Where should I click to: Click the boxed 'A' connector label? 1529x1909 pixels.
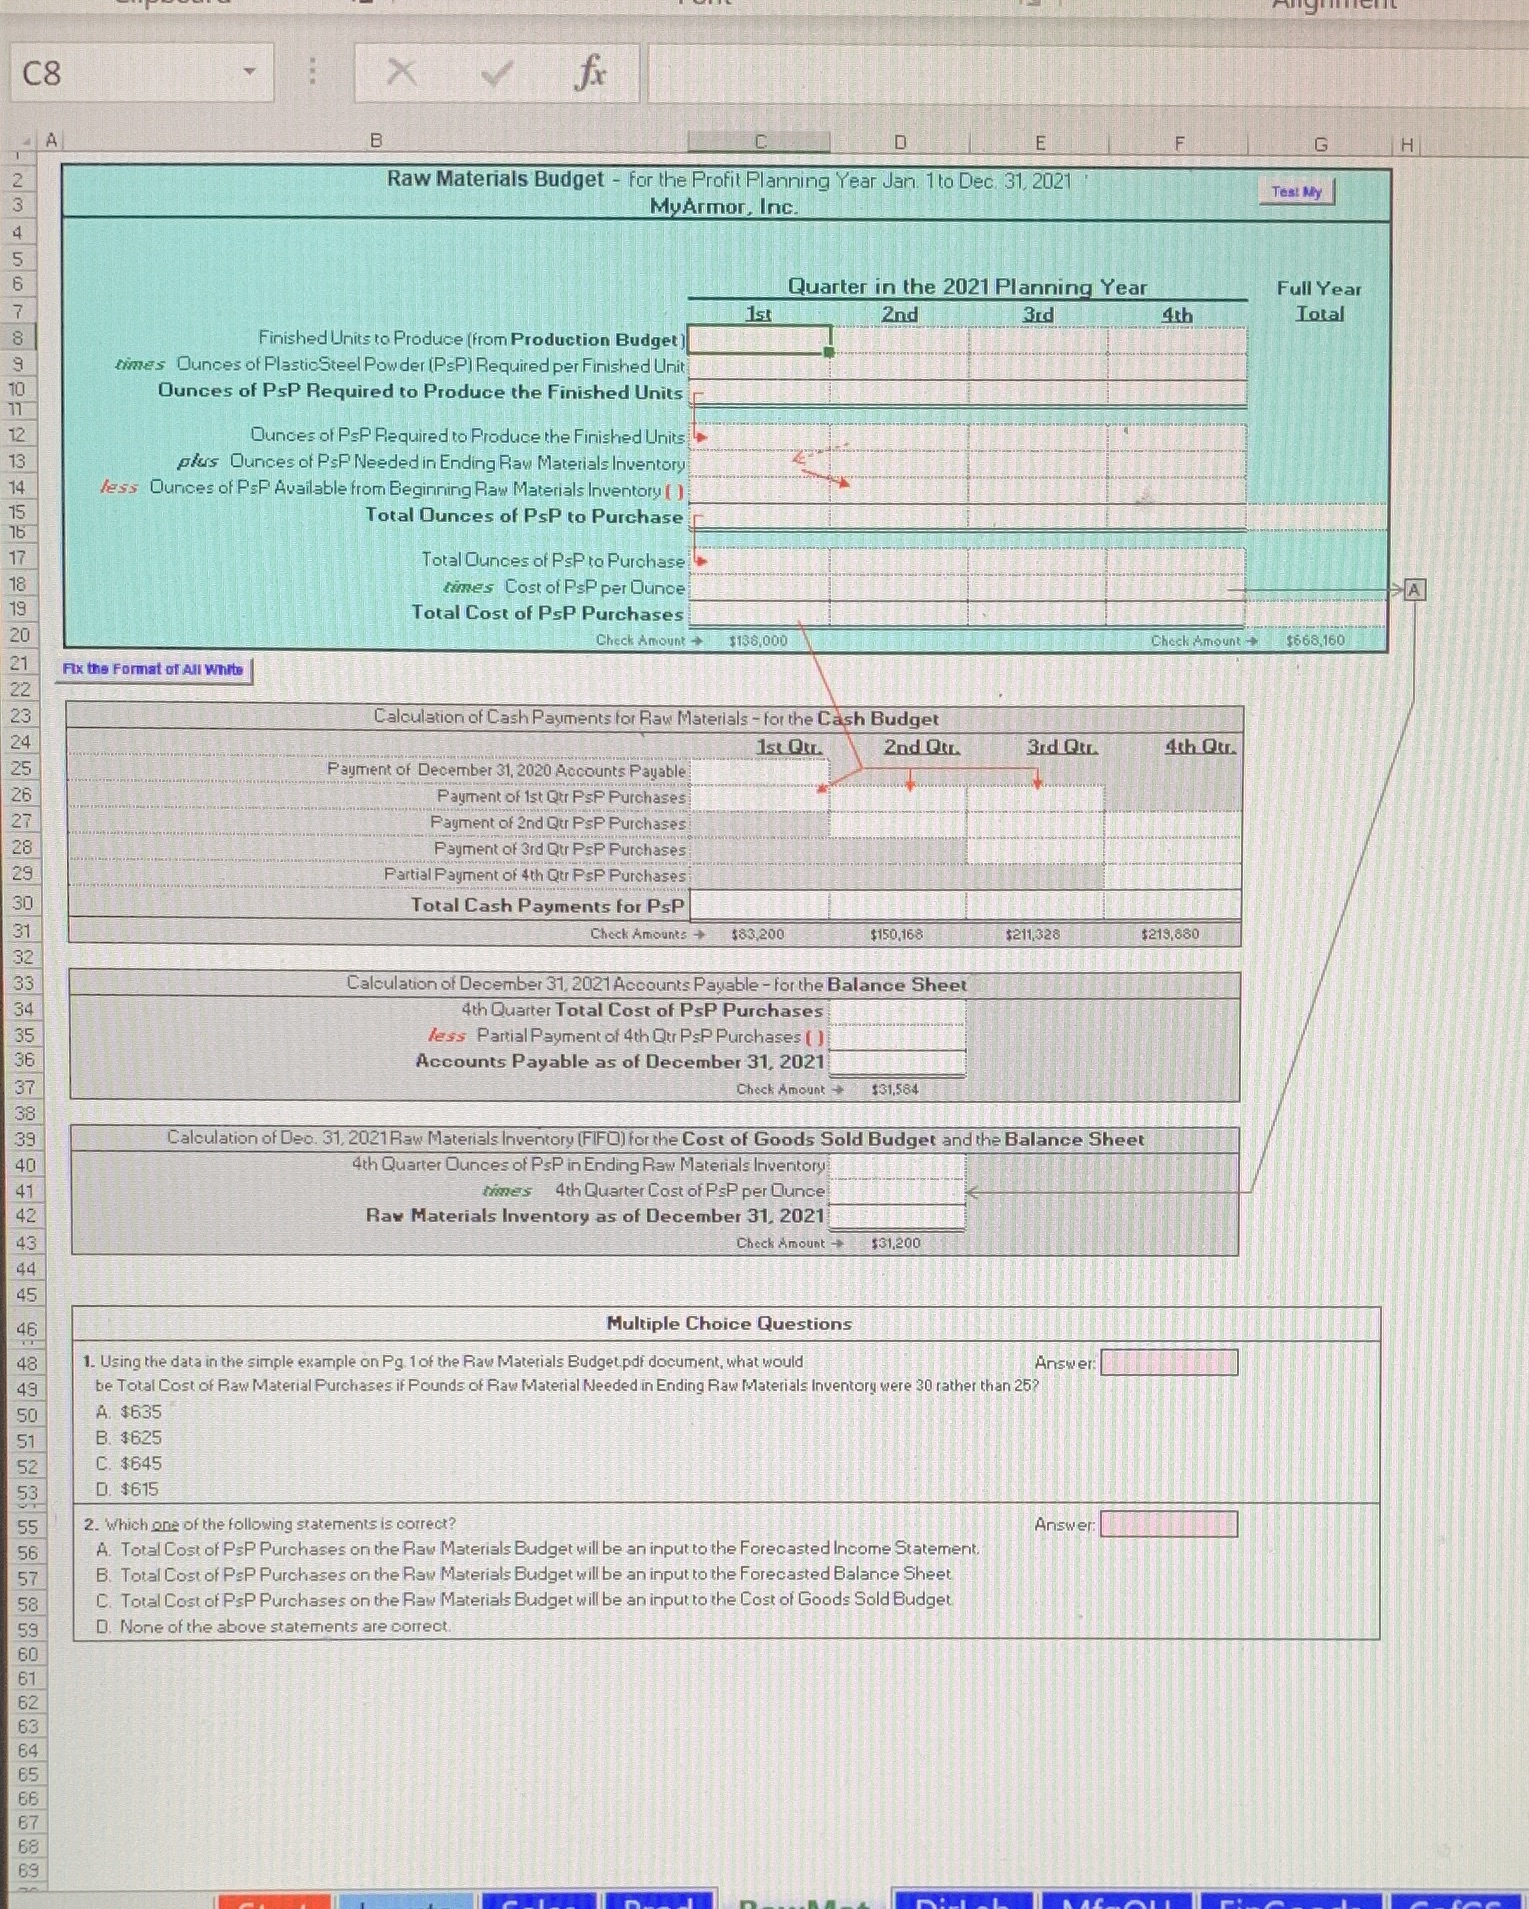click(x=1414, y=590)
